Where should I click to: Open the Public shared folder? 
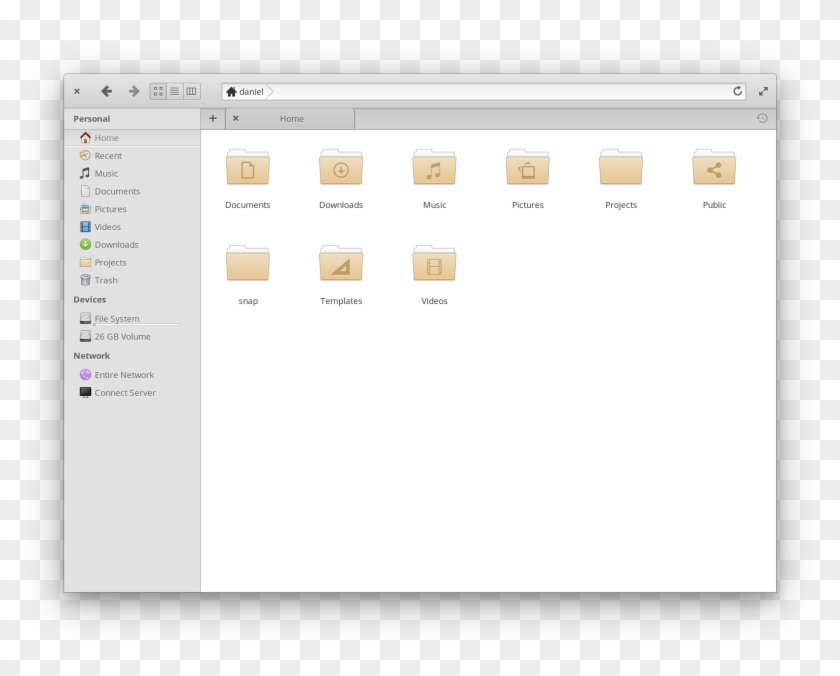pyautogui.click(x=714, y=168)
